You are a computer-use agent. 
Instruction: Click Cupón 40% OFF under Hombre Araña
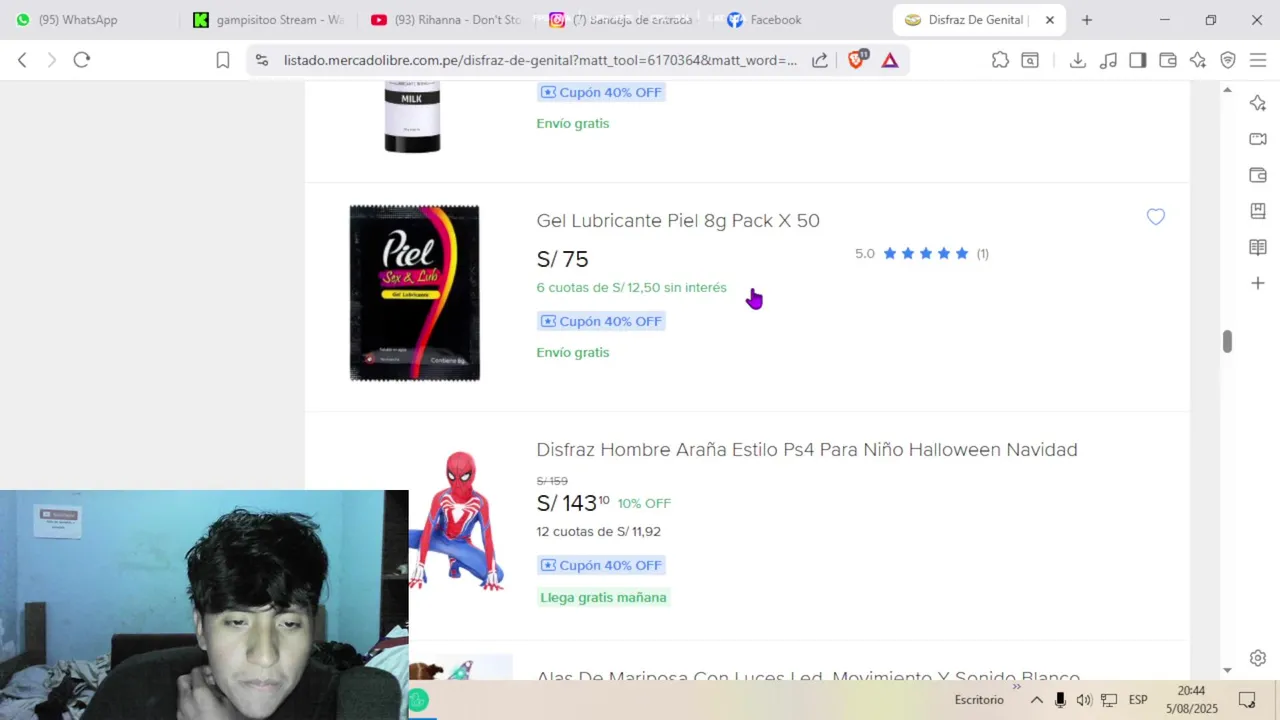tap(601, 565)
